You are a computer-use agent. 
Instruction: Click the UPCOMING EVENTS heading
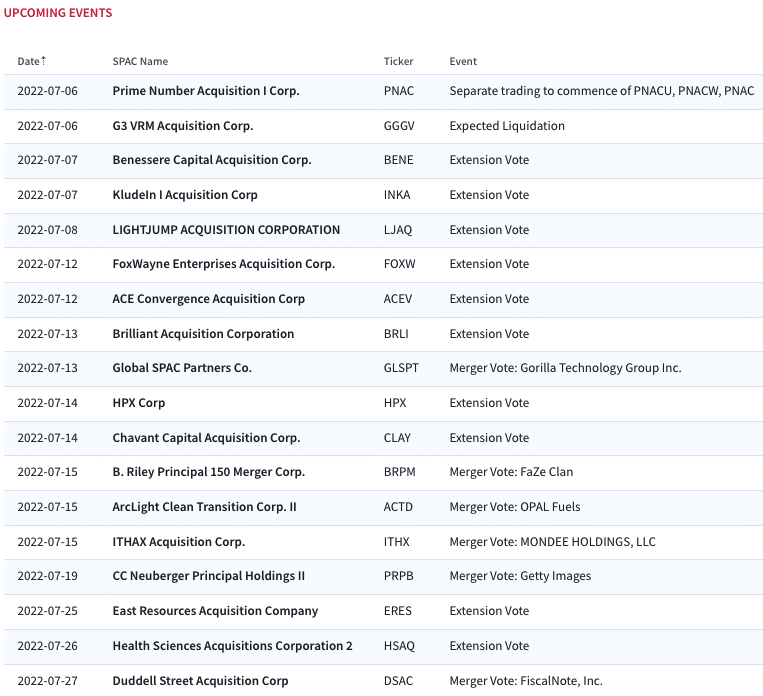[x=58, y=13]
